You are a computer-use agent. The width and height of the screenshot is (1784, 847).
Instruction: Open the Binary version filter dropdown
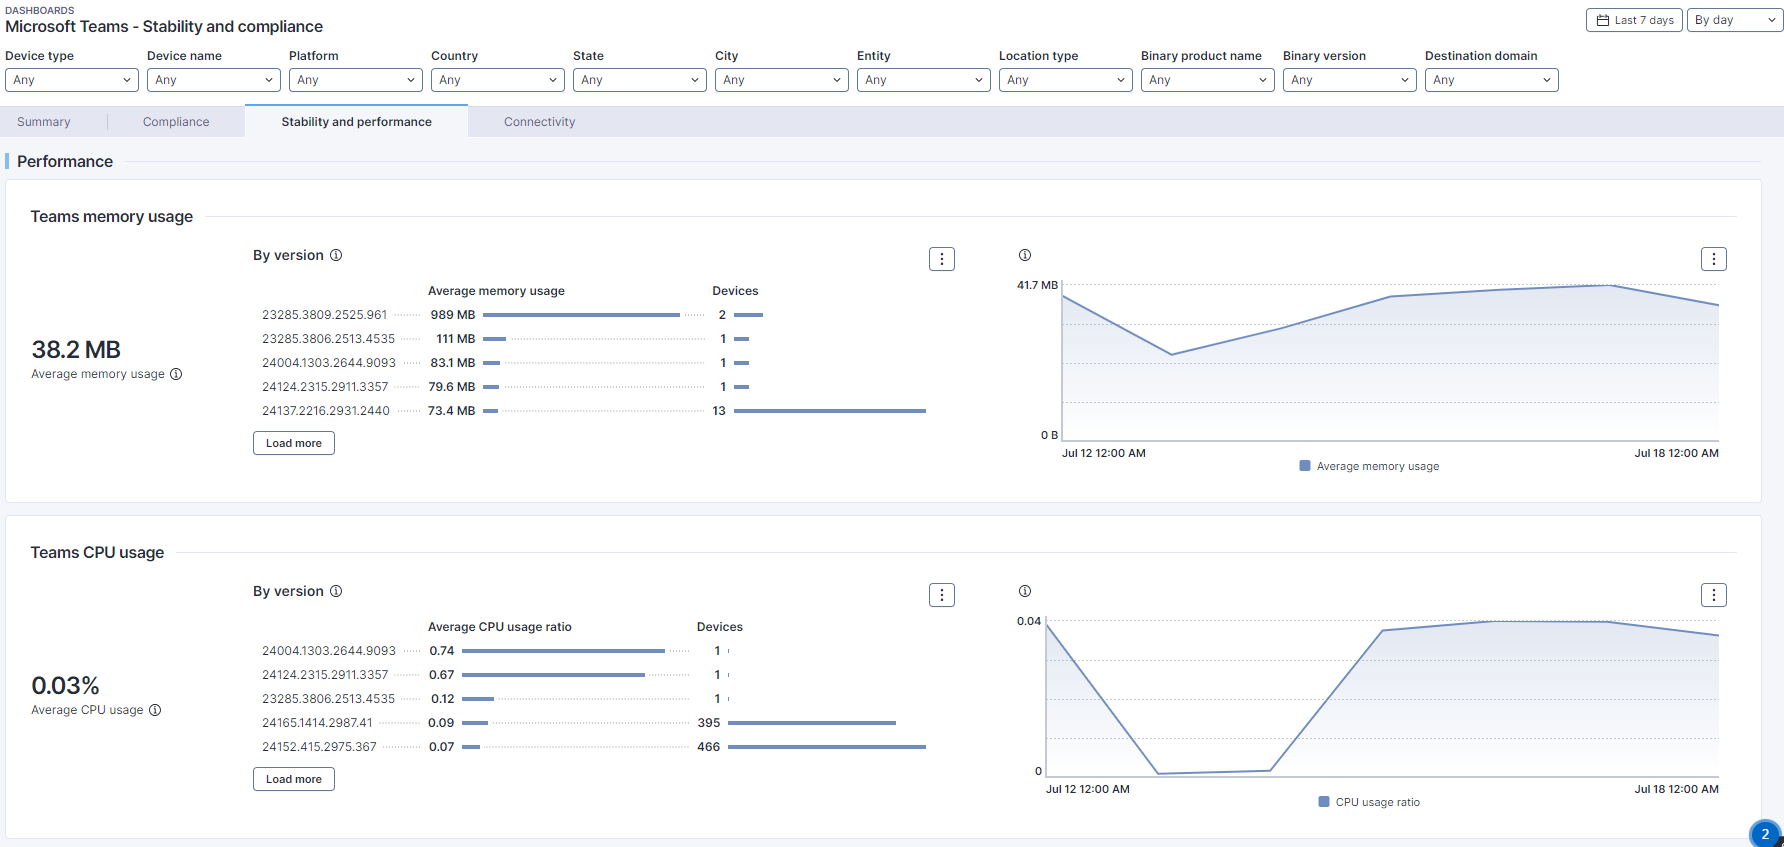1349,80
